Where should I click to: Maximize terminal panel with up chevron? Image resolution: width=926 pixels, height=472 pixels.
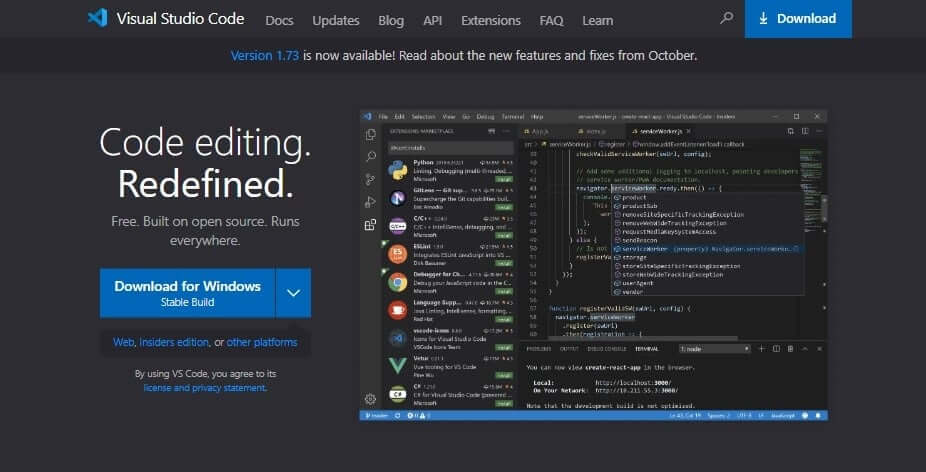(804, 349)
